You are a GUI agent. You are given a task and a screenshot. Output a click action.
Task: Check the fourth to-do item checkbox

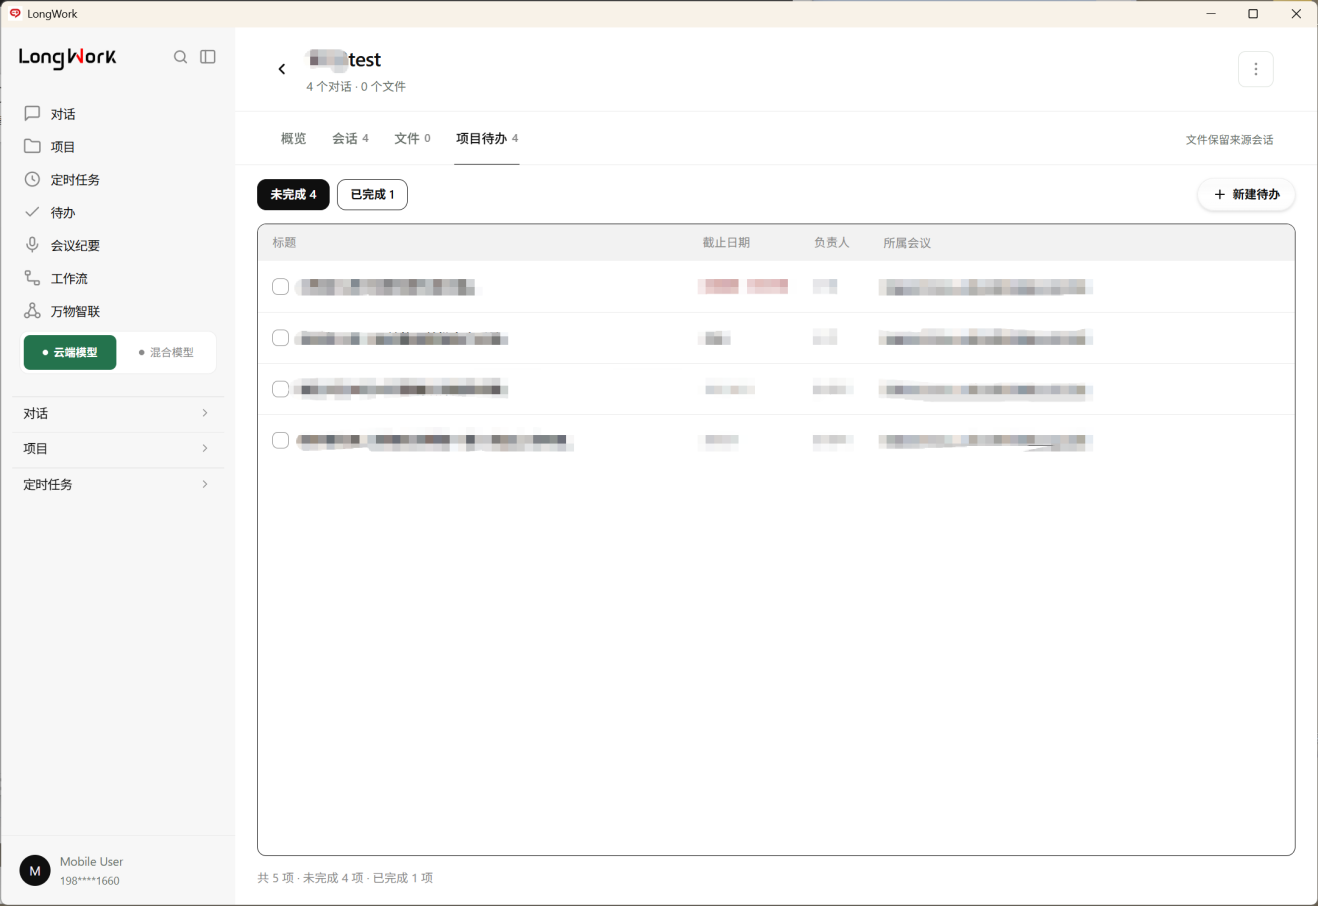click(280, 440)
